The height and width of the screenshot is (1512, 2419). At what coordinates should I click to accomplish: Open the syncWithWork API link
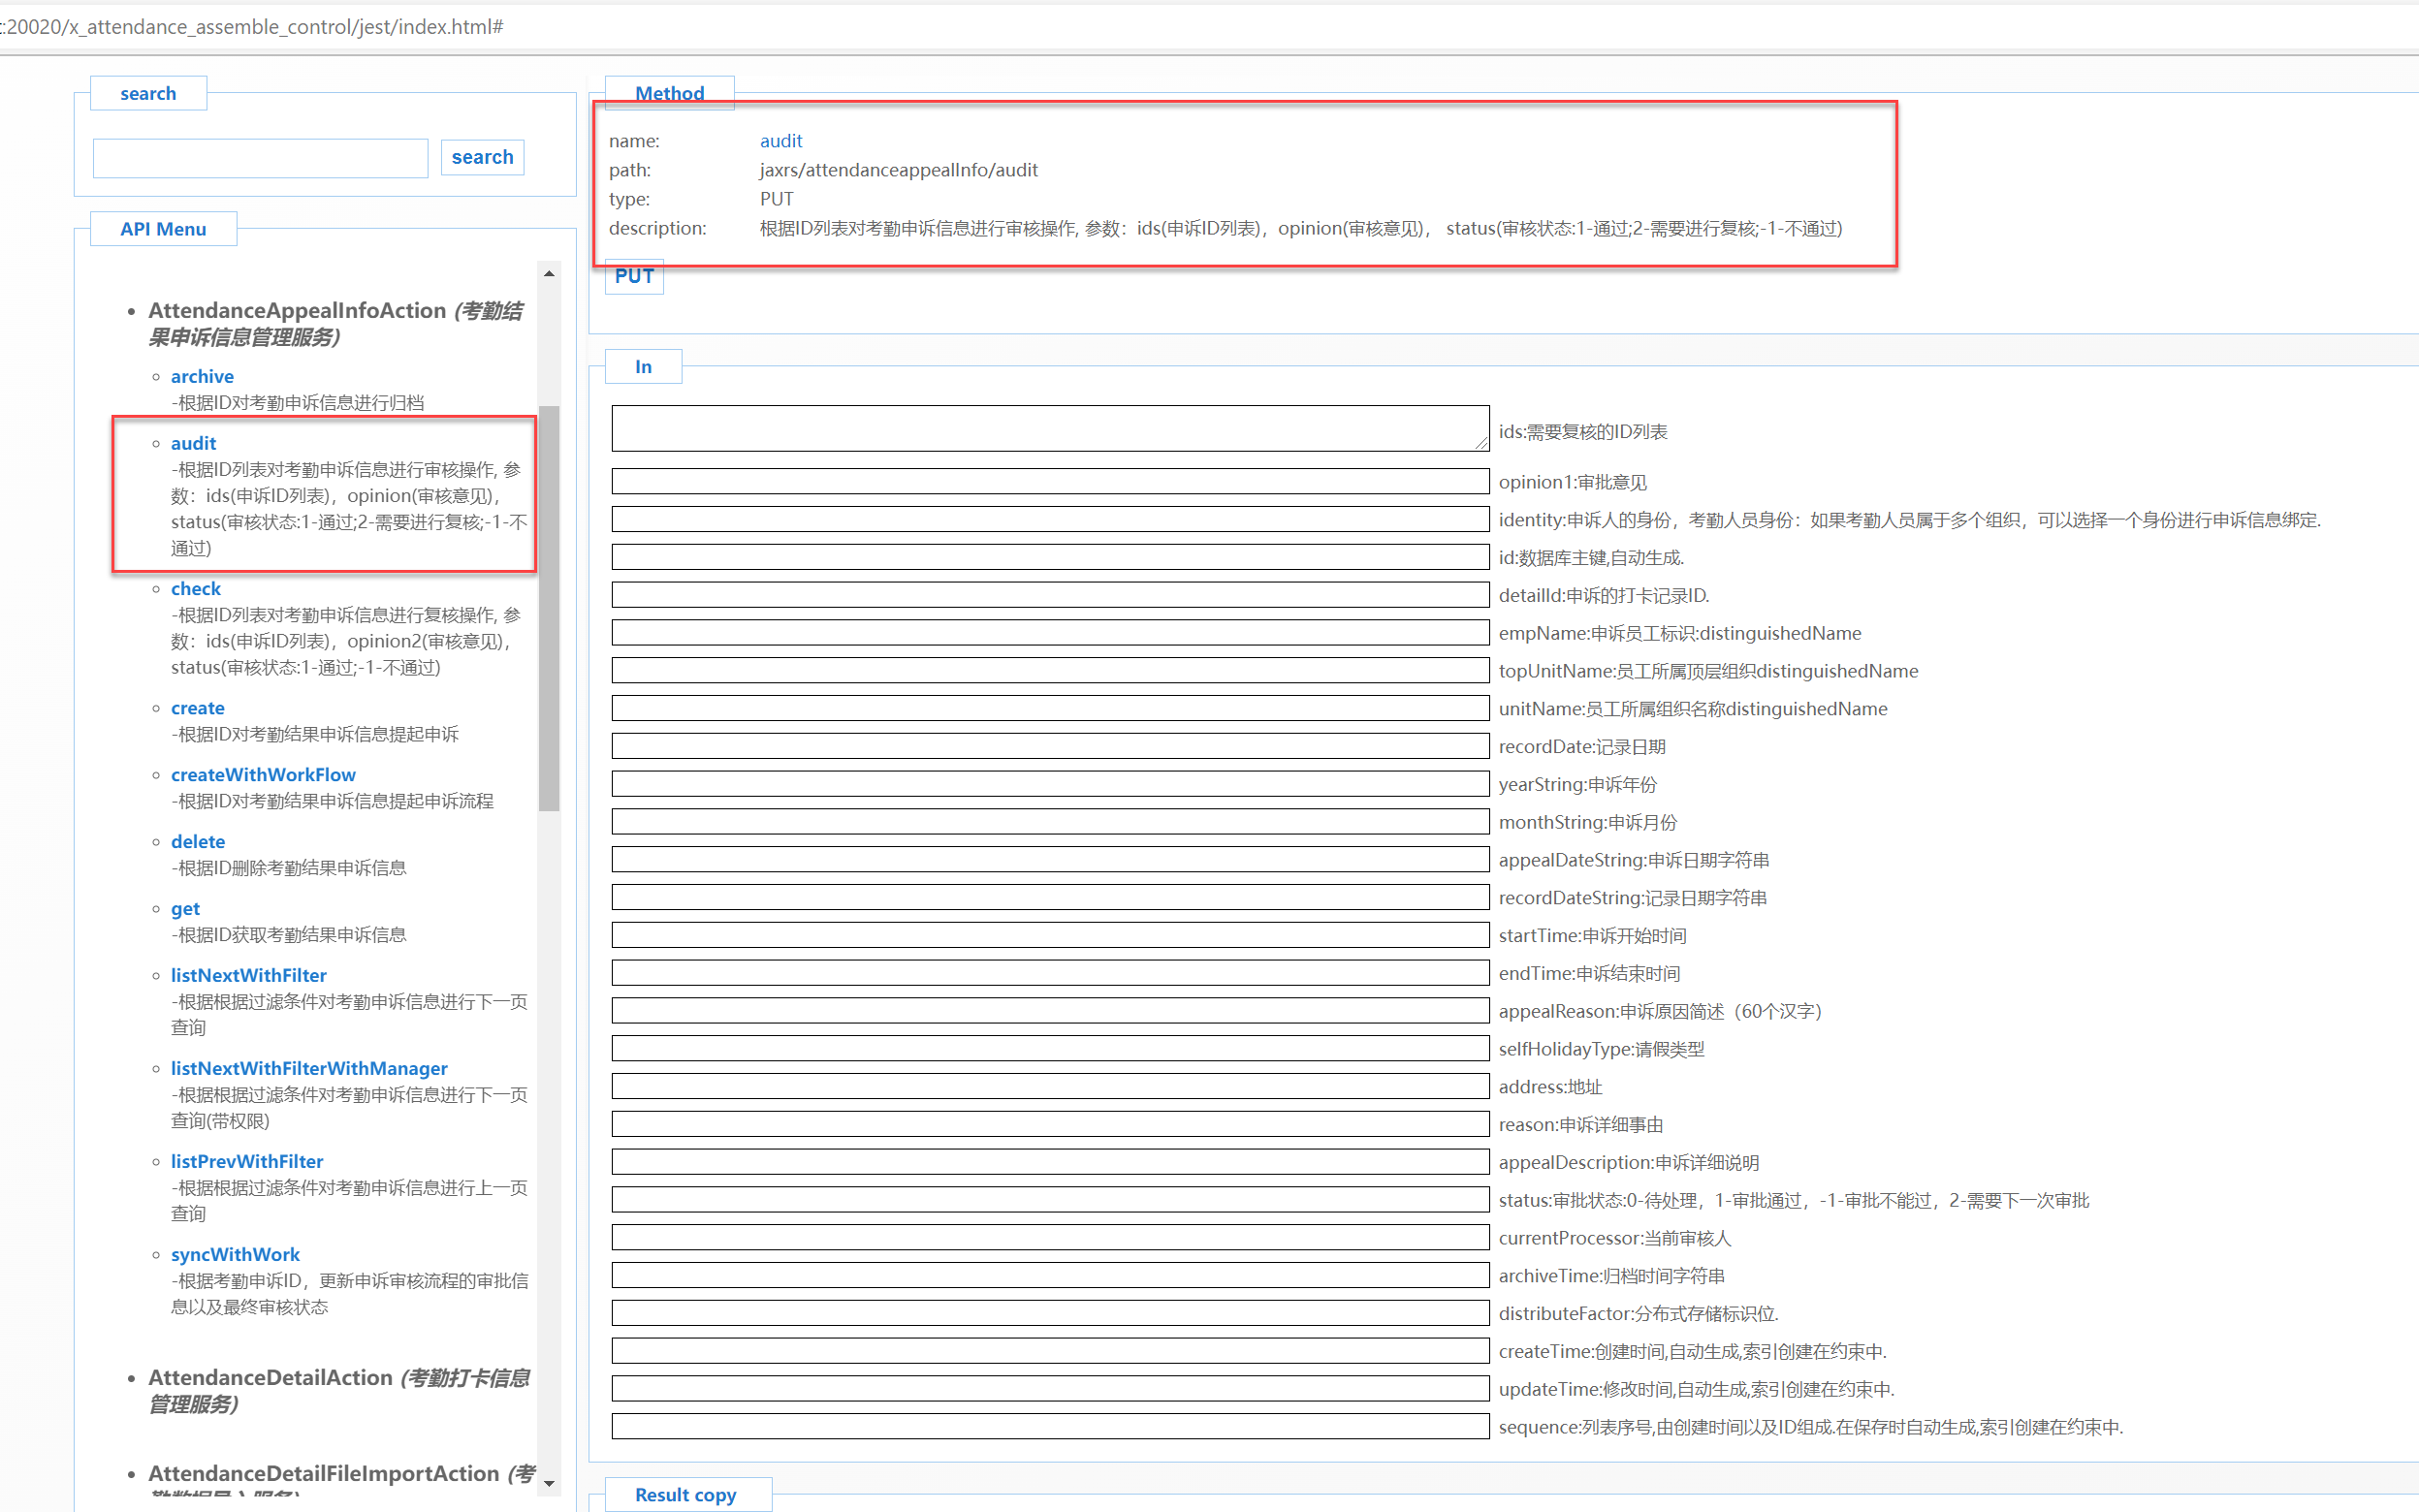[235, 1254]
